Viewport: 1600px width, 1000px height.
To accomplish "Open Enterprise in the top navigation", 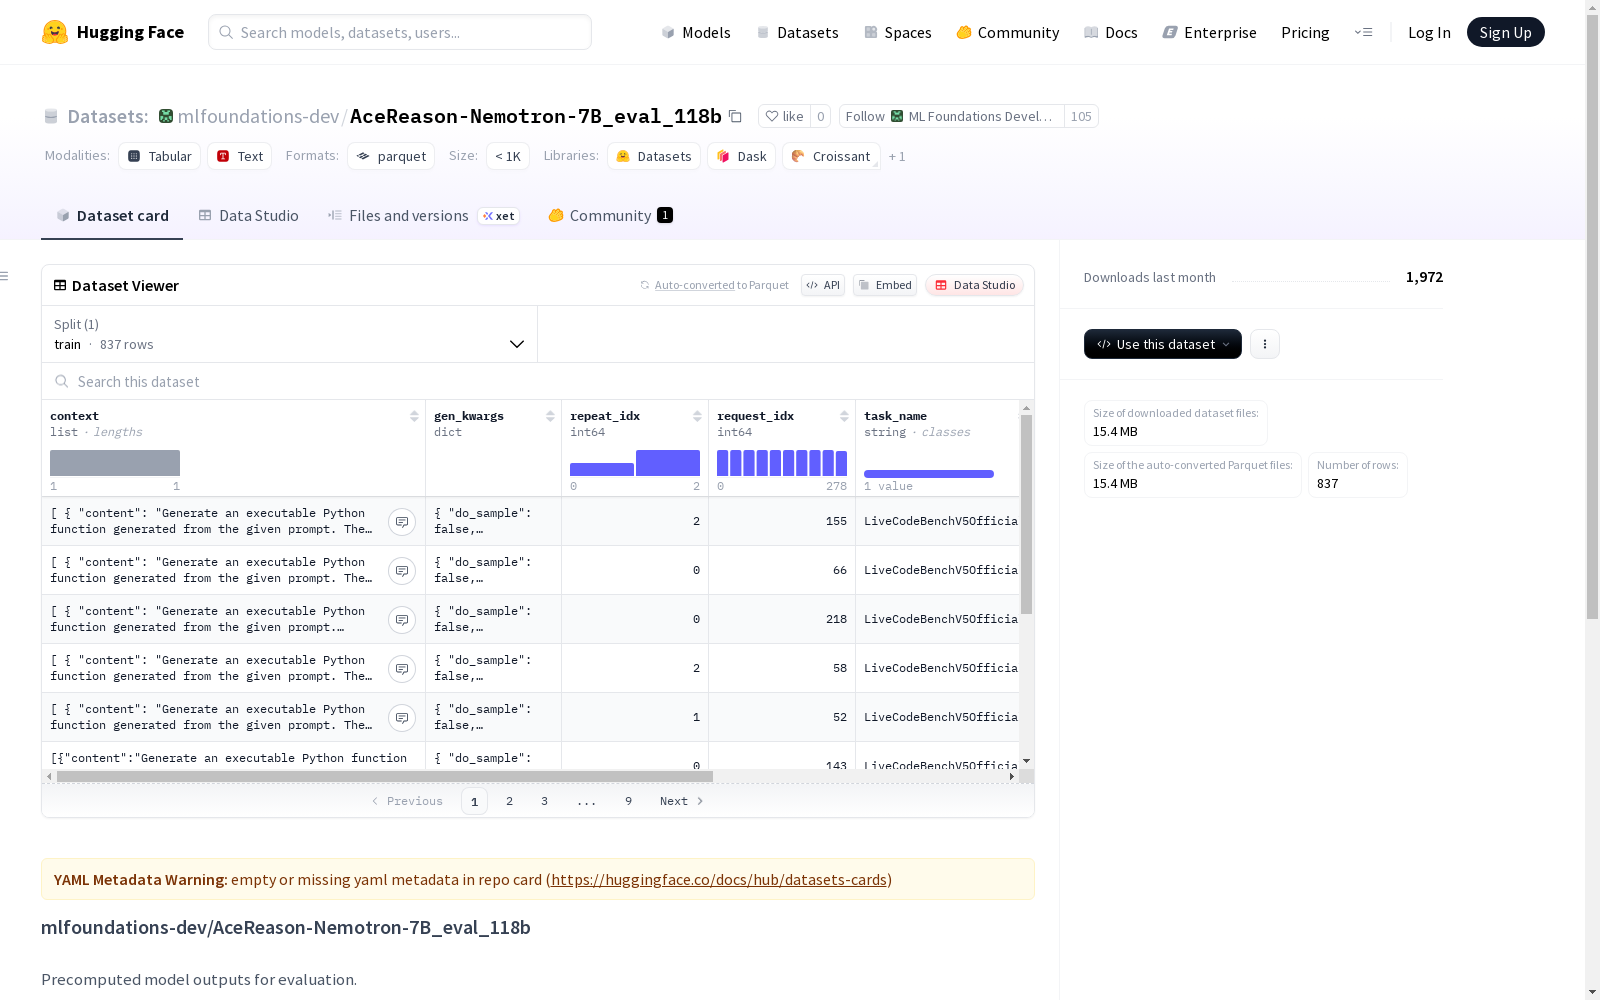I will [x=1209, y=32].
